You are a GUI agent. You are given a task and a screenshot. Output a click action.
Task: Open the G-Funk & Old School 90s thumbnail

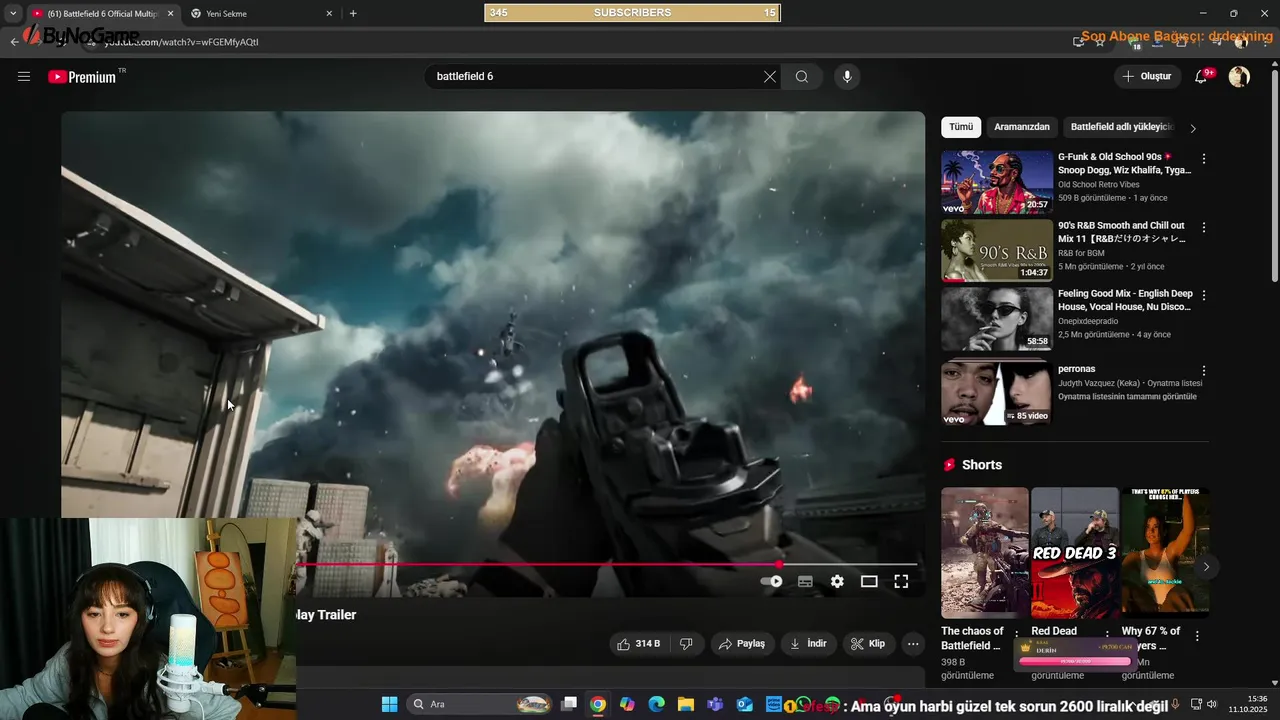(x=997, y=182)
